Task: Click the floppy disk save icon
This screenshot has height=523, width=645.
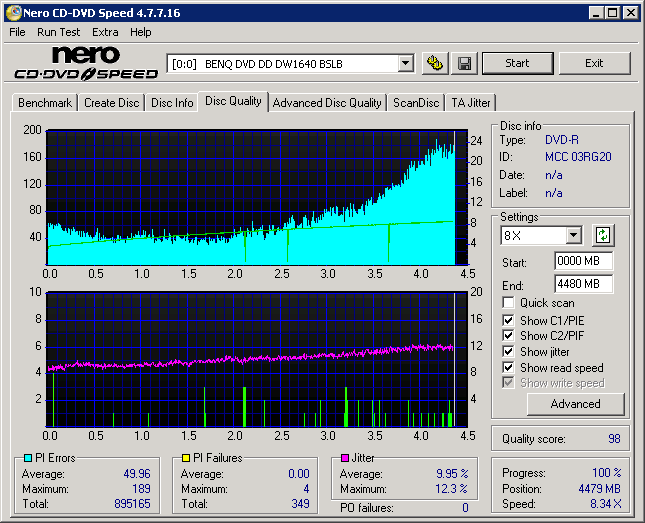Action: tap(464, 63)
